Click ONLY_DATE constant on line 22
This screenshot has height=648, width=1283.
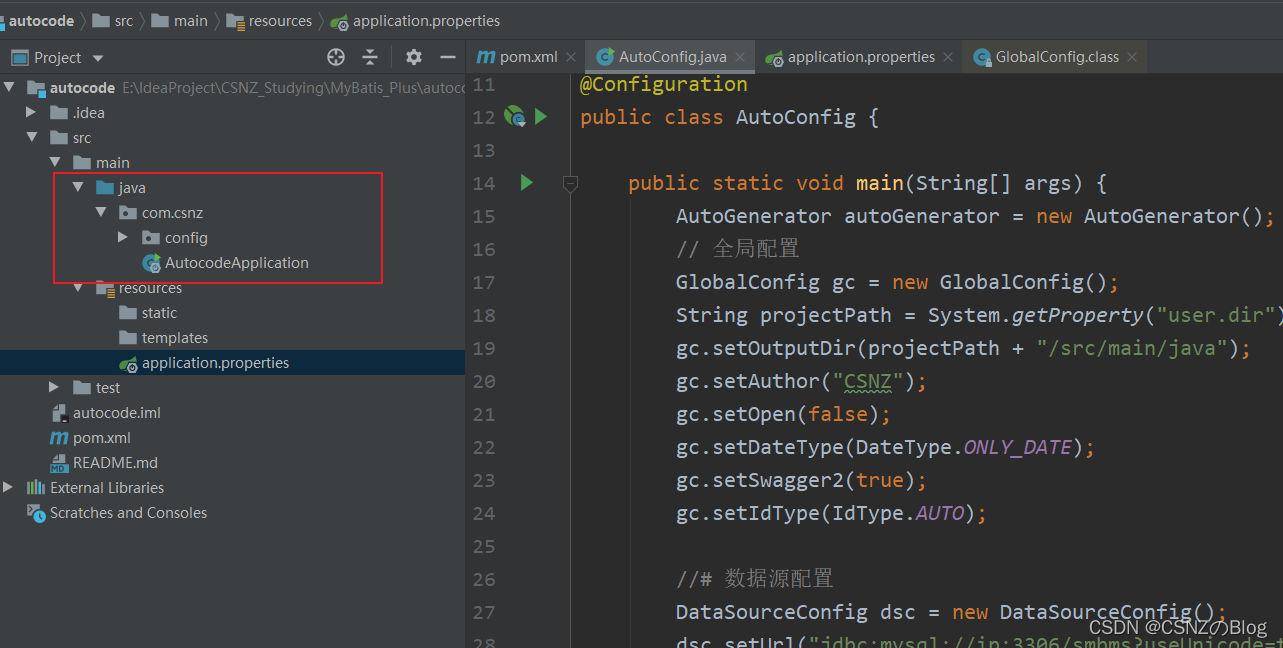click(1017, 447)
